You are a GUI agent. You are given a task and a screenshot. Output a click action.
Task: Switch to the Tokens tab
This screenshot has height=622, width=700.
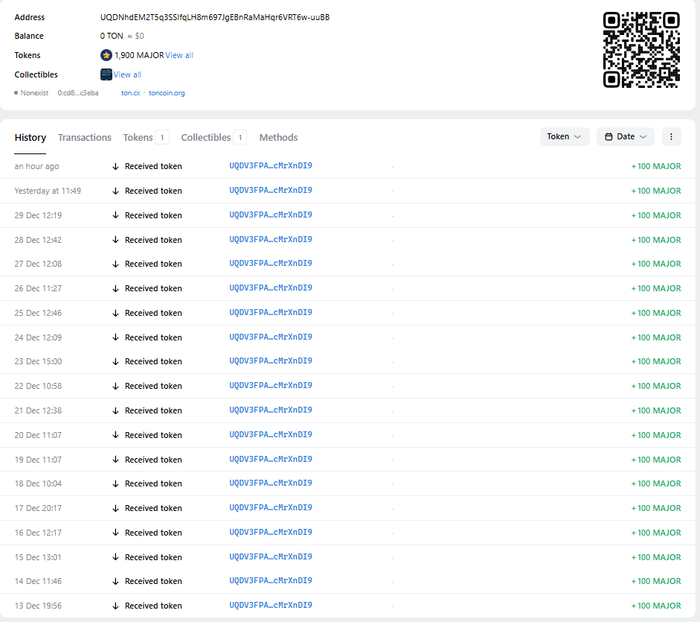click(x=146, y=138)
